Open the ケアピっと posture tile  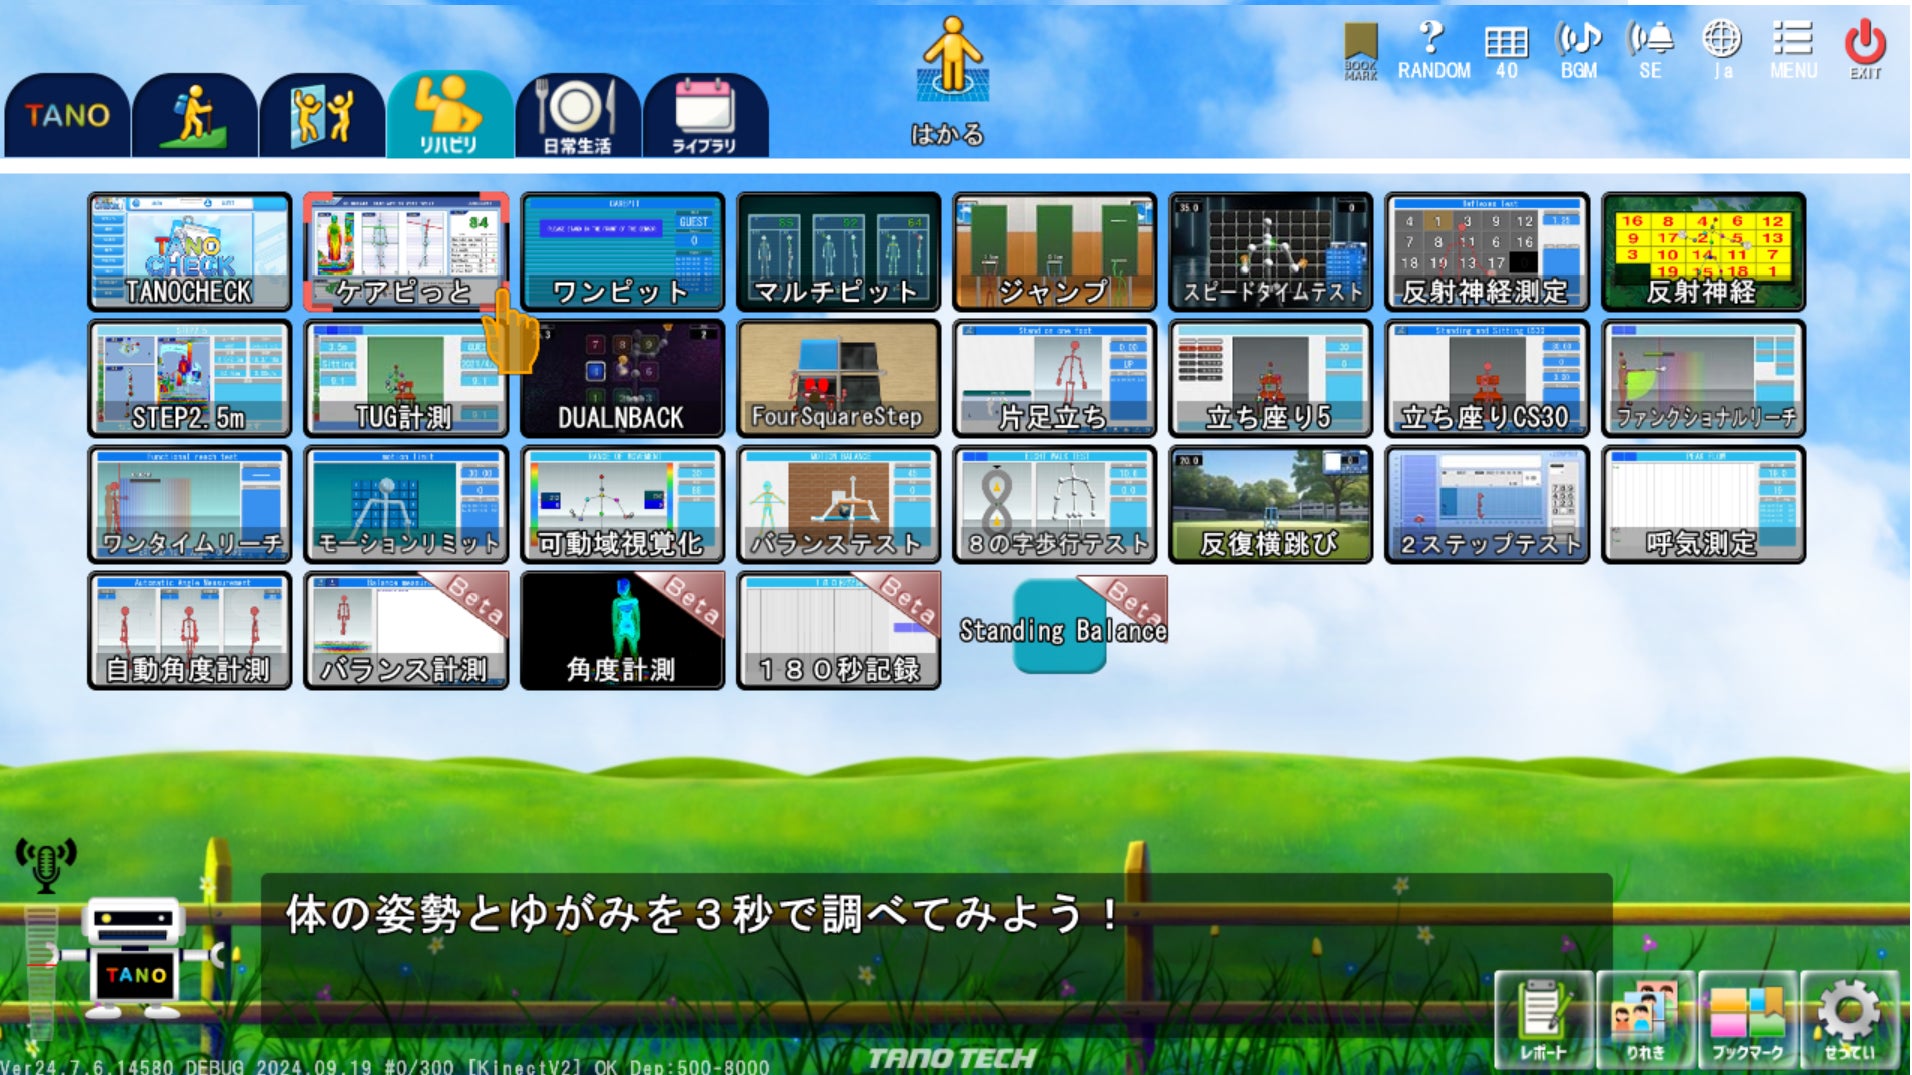click(406, 252)
